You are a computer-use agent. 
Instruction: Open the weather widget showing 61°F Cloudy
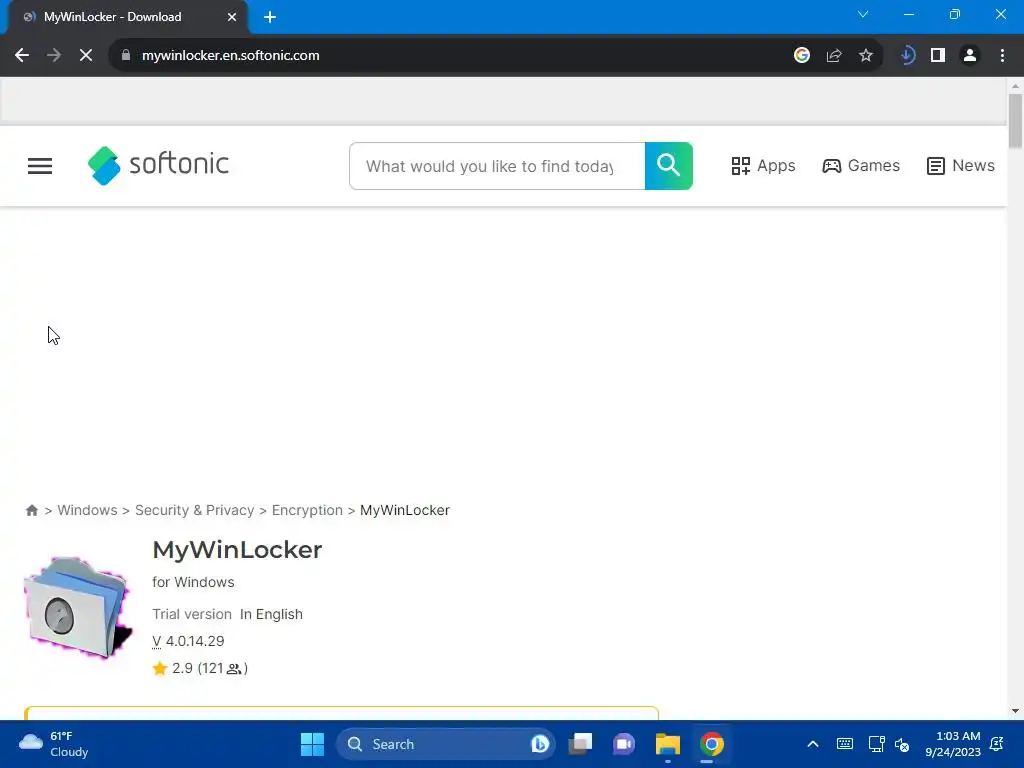coord(54,744)
